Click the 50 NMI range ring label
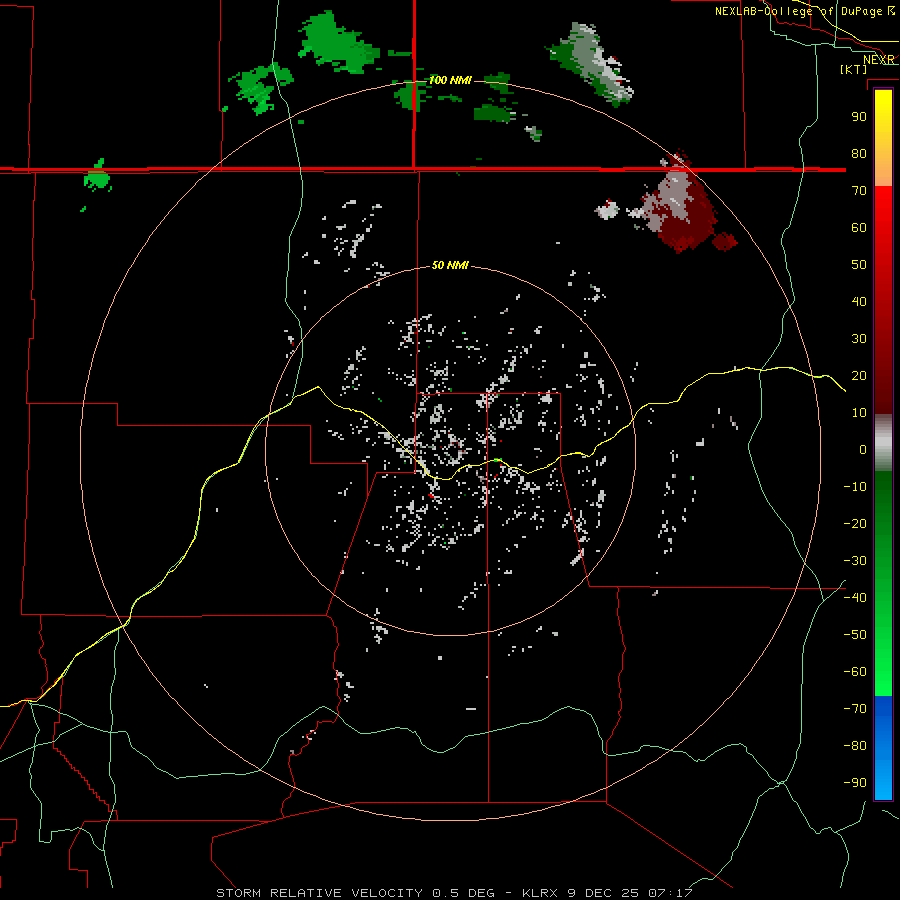 [x=450, y=265]
